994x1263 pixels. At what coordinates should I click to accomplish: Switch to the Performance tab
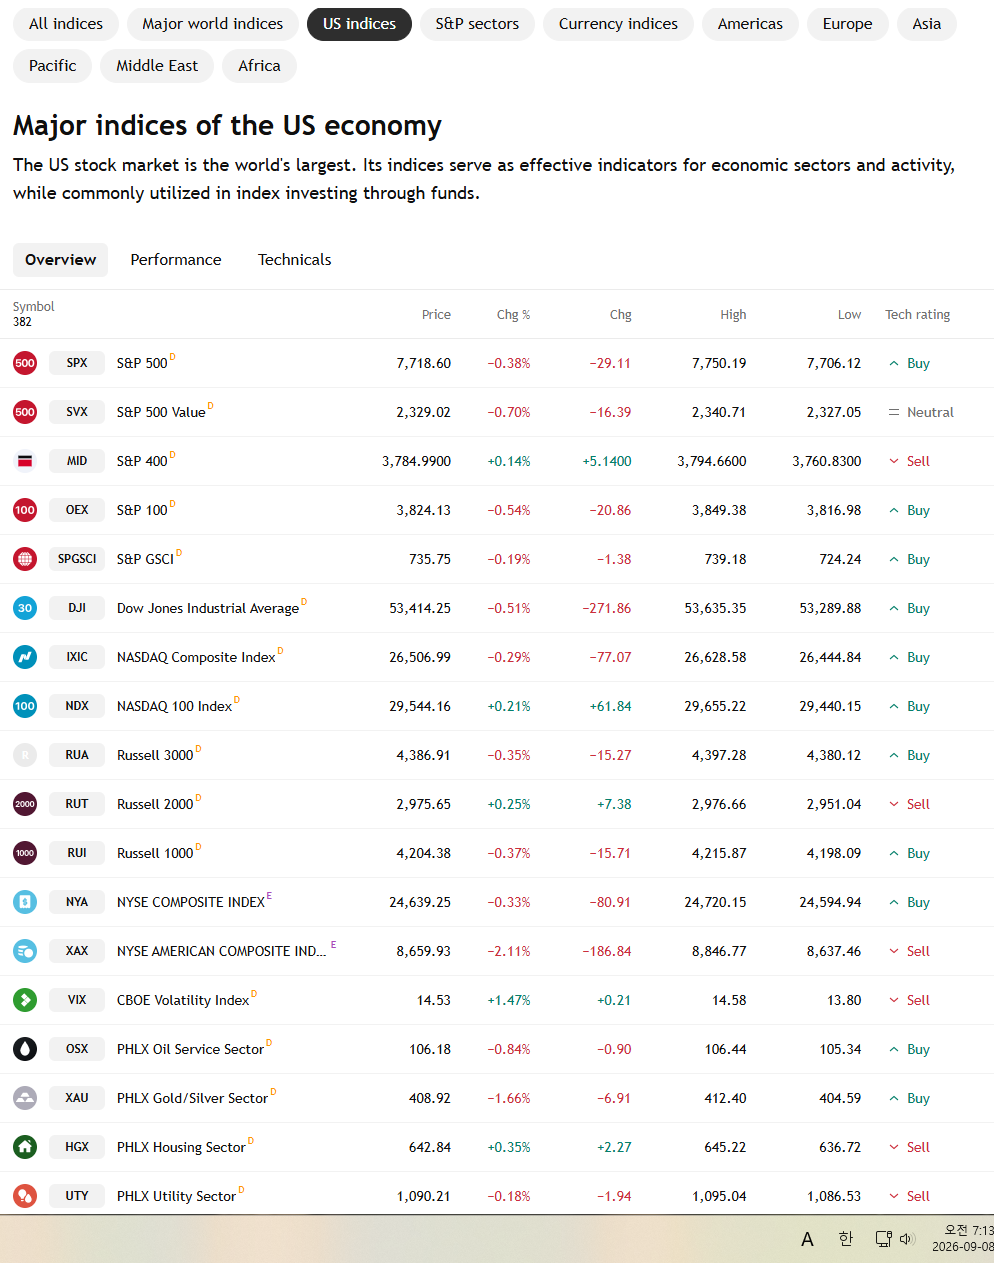[x=176, y=260]
